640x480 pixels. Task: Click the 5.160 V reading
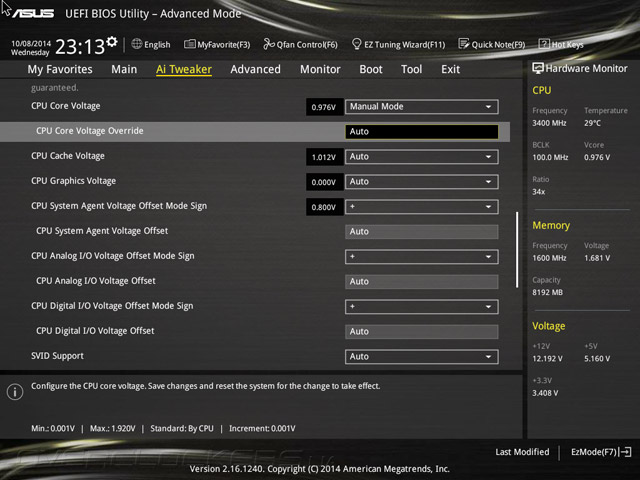click(597, 358)
